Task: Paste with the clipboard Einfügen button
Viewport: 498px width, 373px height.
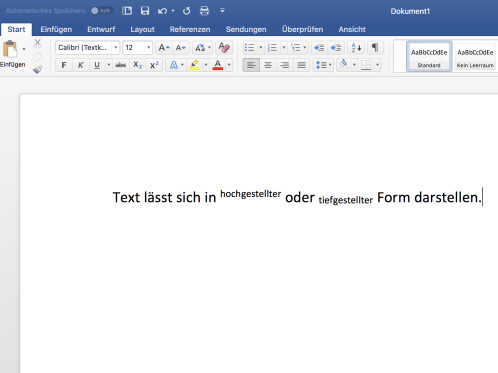Action: [11, 53]
